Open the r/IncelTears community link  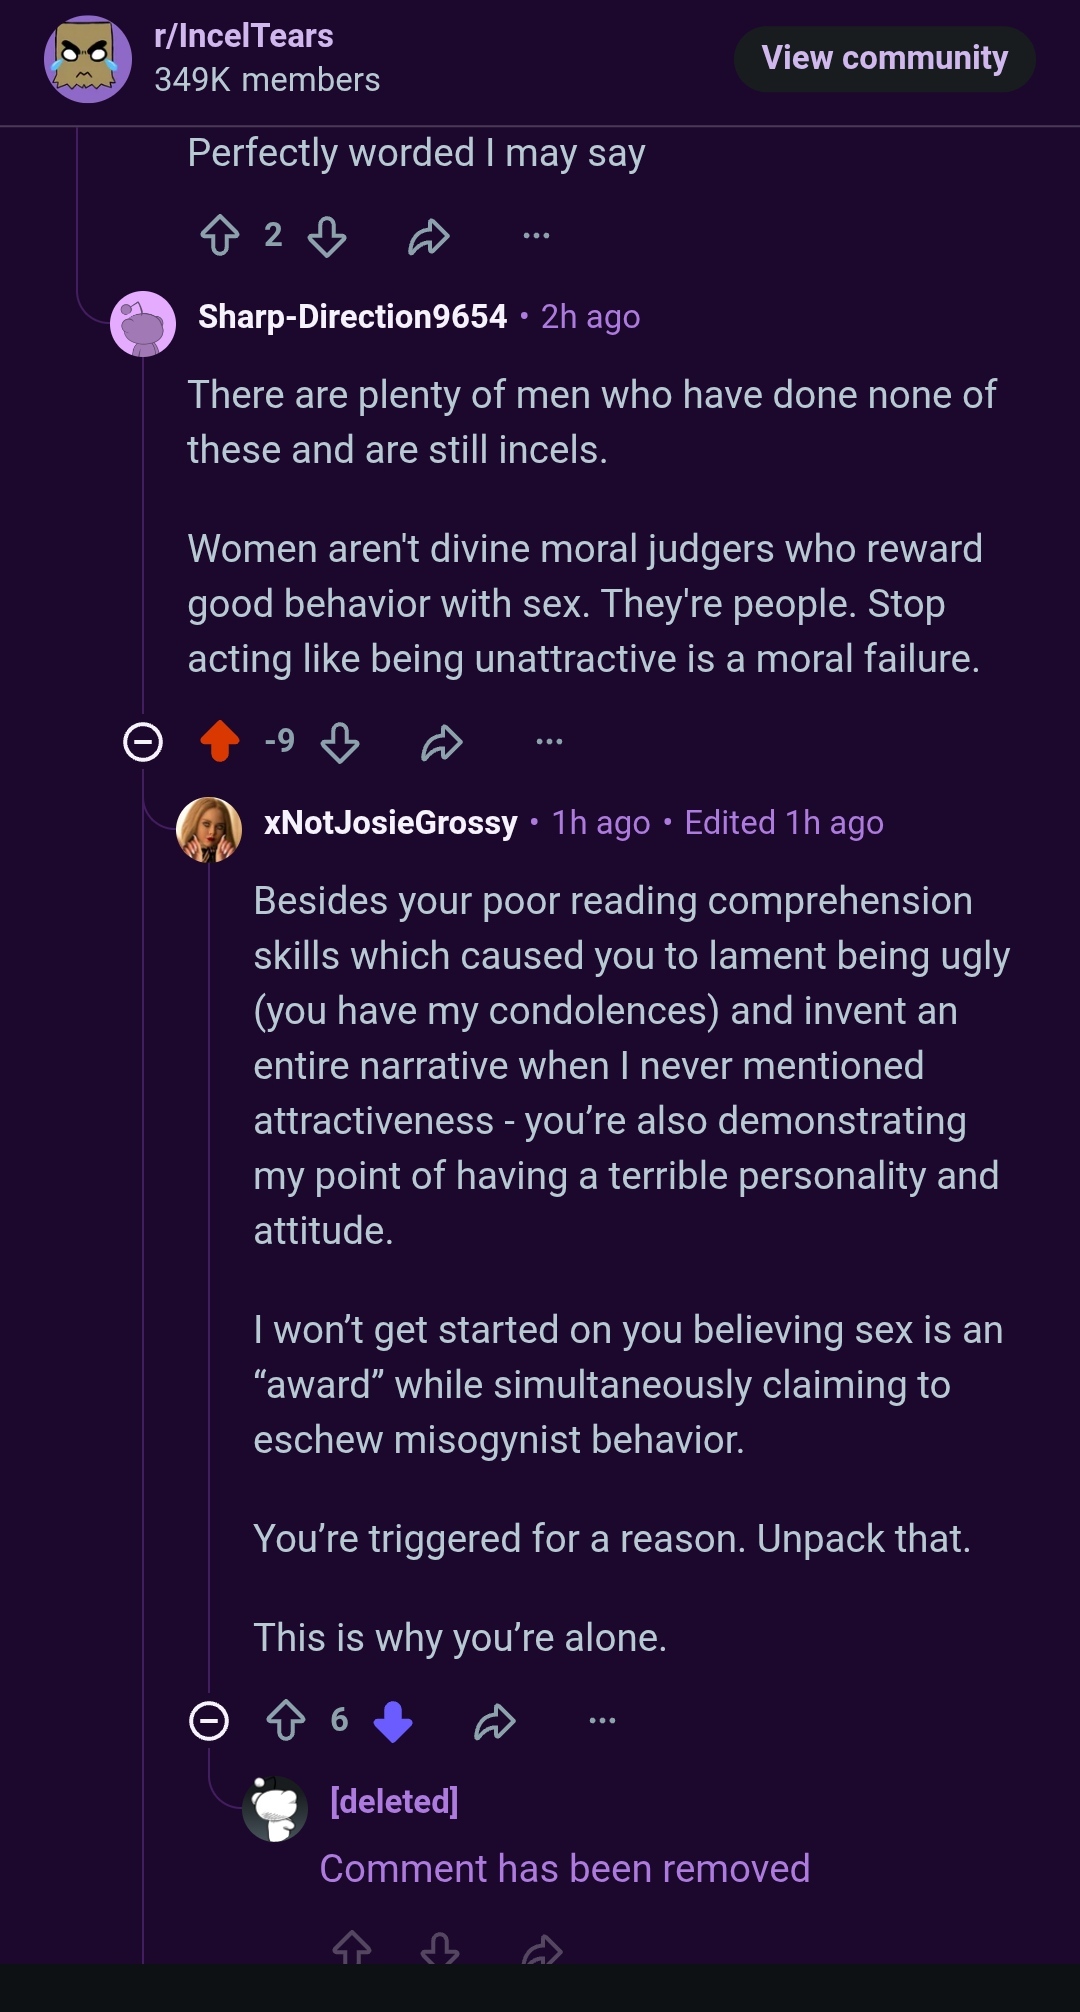pos(244,36)
